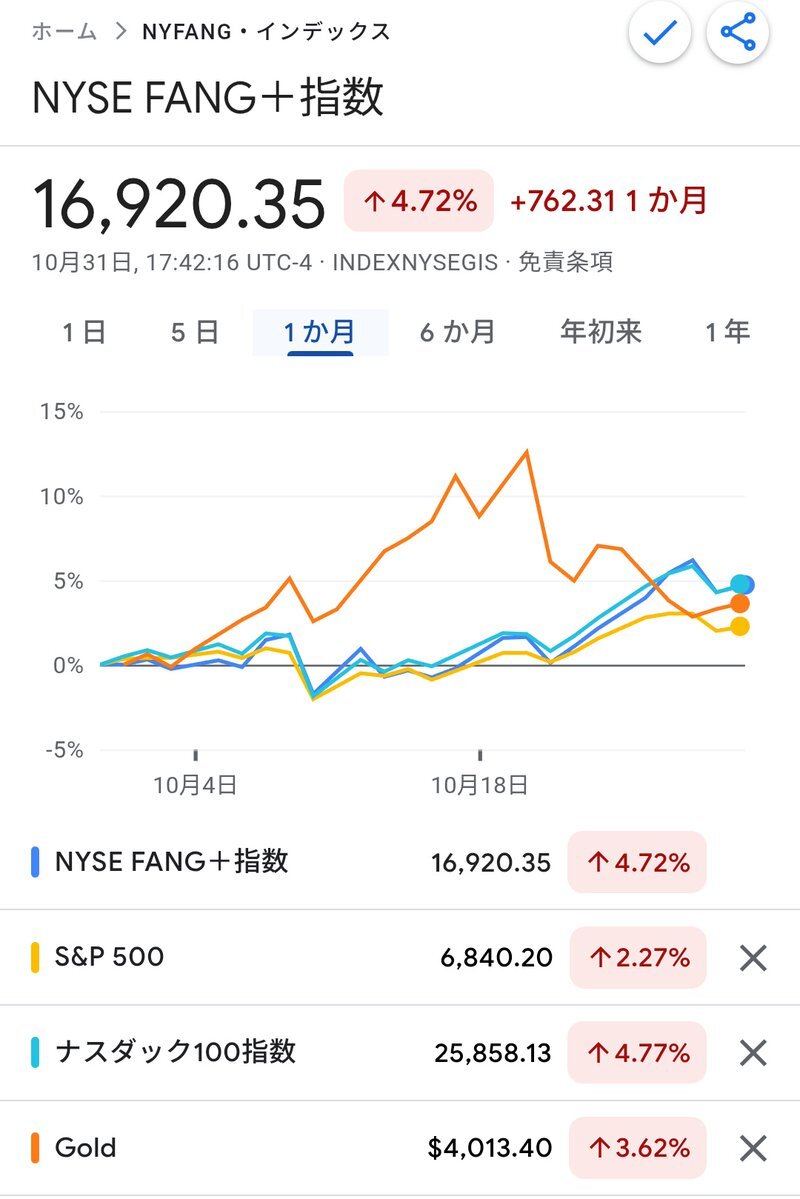Switch to the 5日 range tab
This screenshot has width=800, height=1199.
194,332
